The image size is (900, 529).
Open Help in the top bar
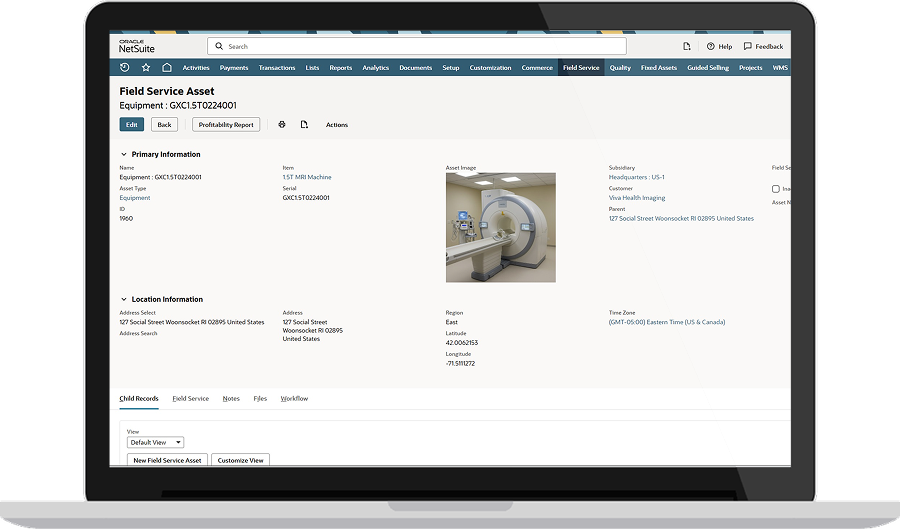point(719,46)
